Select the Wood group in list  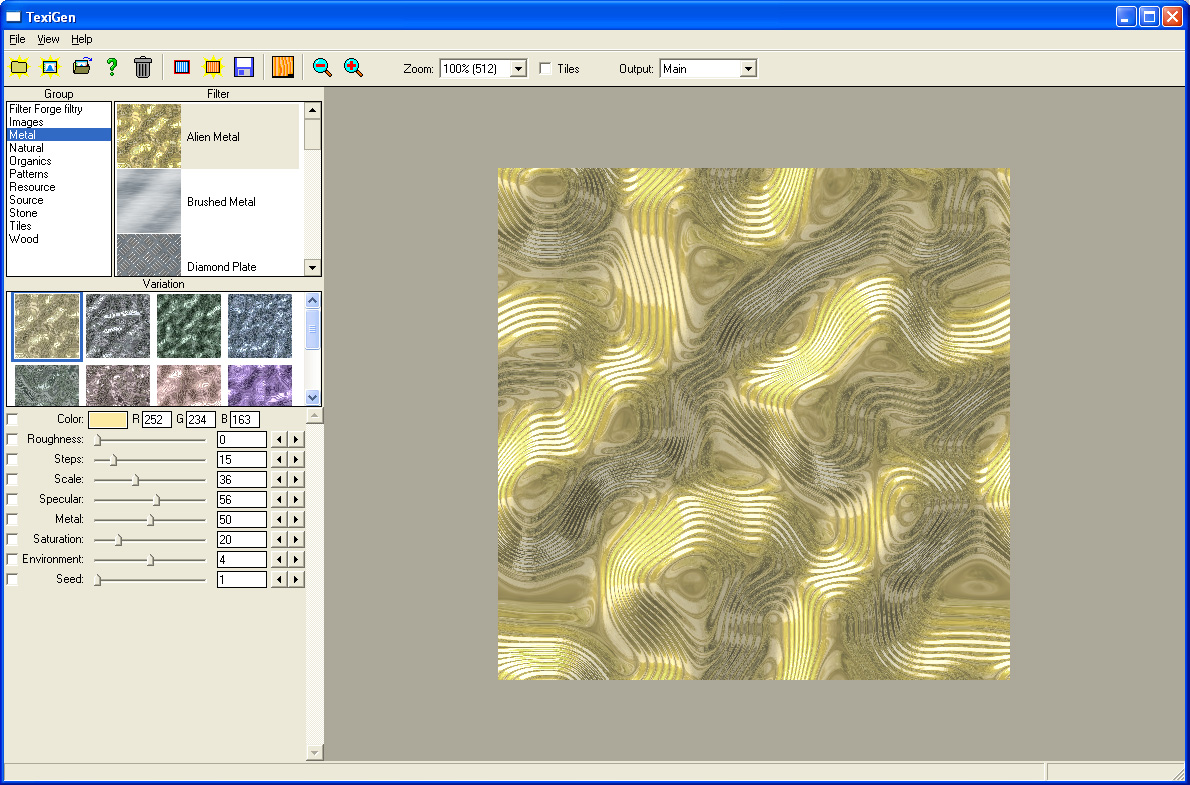[x=24, y=239]
